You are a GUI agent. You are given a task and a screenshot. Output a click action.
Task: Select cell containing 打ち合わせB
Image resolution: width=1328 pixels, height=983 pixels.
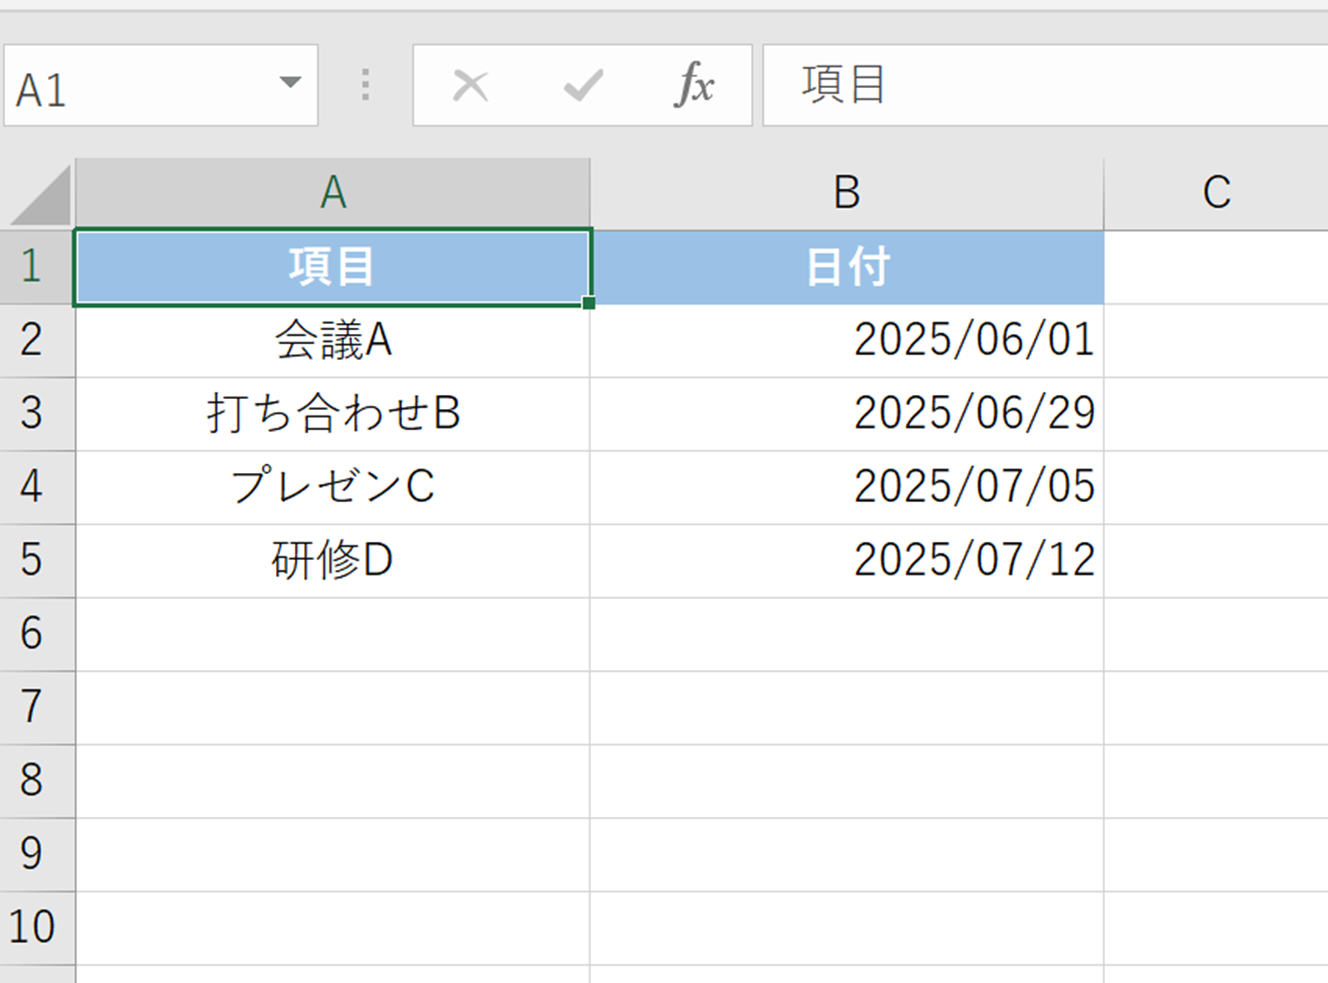click(333, 414)
